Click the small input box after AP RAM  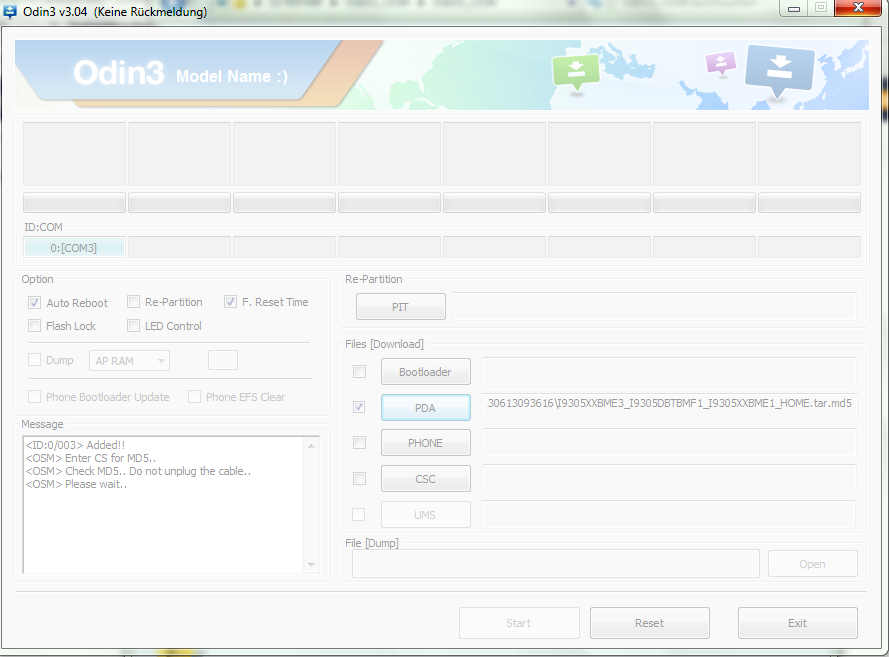tap(223, 361)
